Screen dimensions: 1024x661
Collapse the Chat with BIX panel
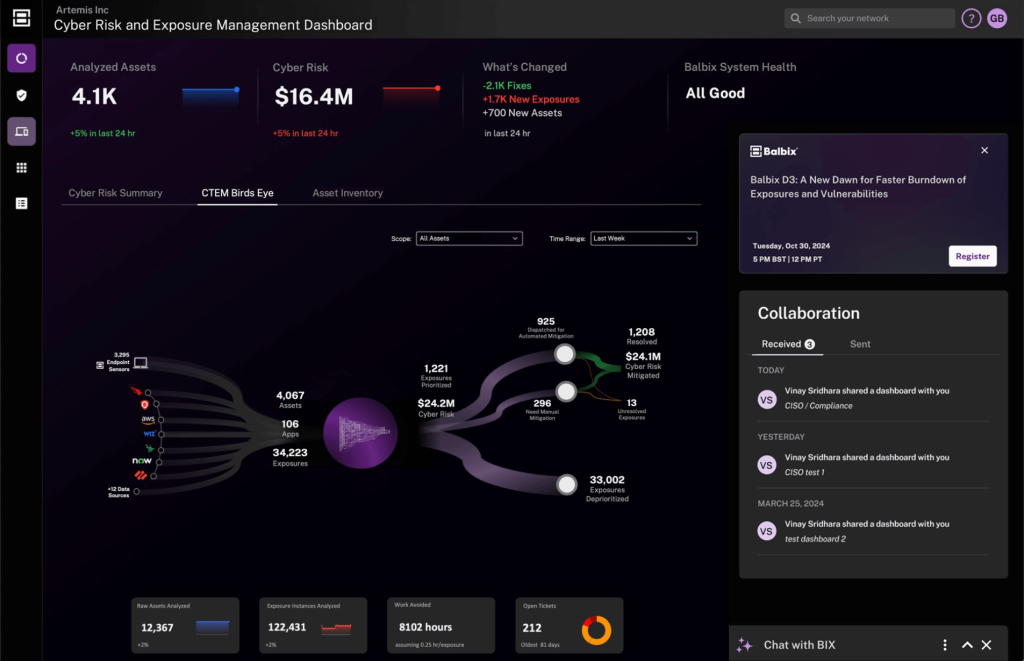[966, 645]
